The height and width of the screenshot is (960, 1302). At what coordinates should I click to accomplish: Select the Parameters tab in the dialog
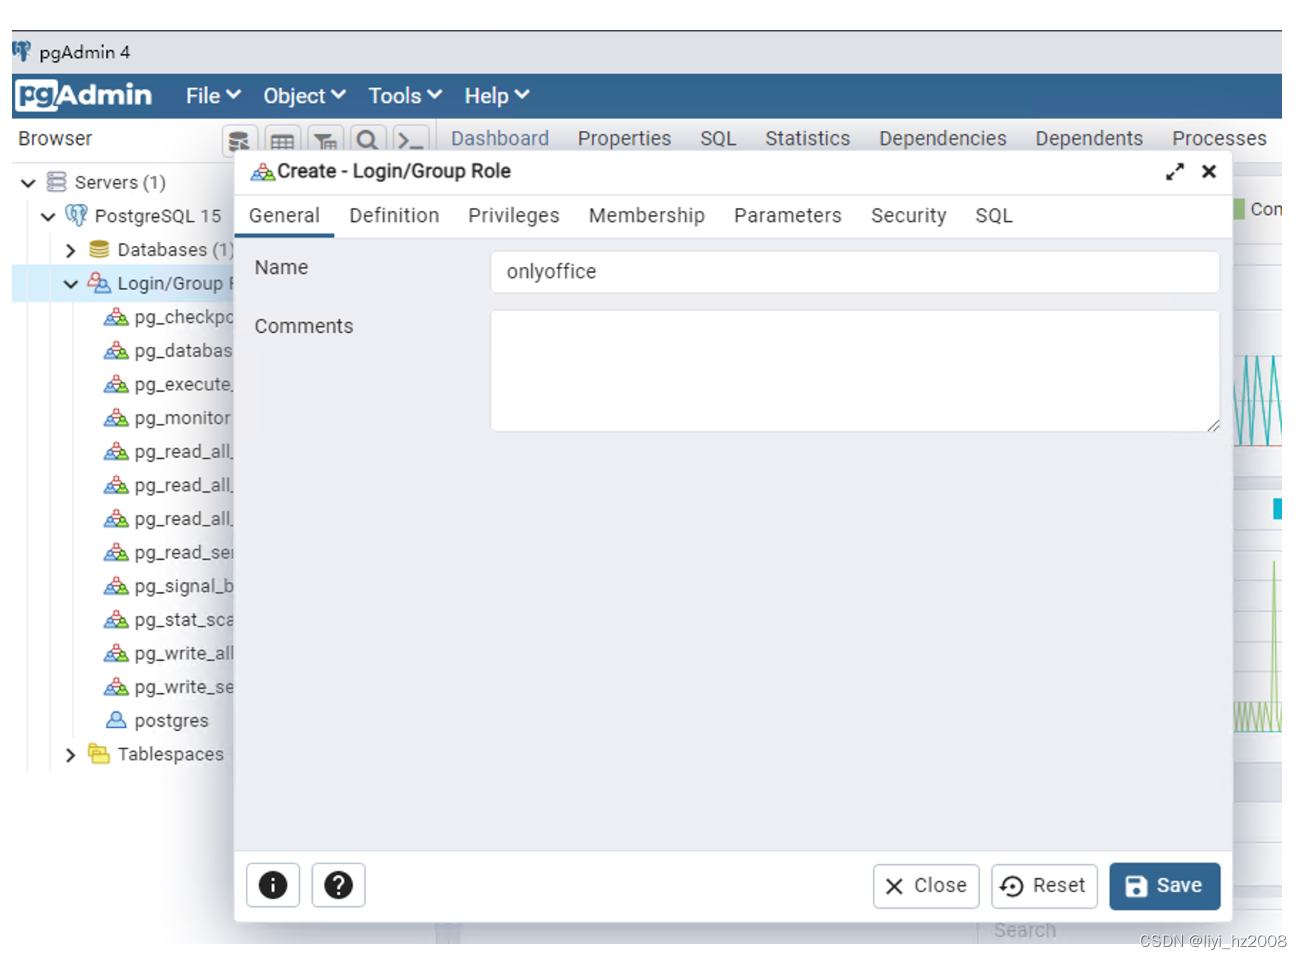coord(788,216)
